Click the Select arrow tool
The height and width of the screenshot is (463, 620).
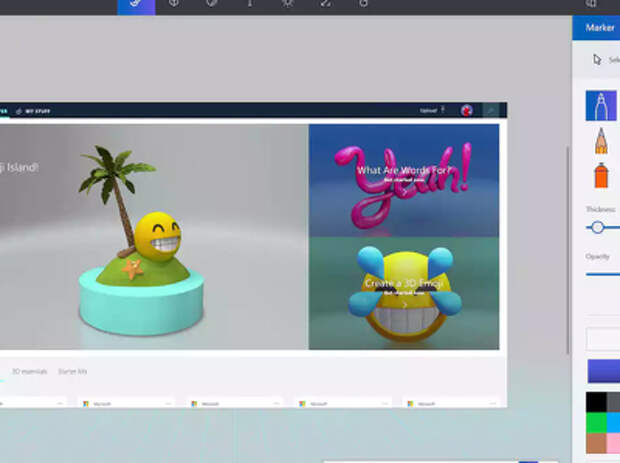tap(598, 59)
